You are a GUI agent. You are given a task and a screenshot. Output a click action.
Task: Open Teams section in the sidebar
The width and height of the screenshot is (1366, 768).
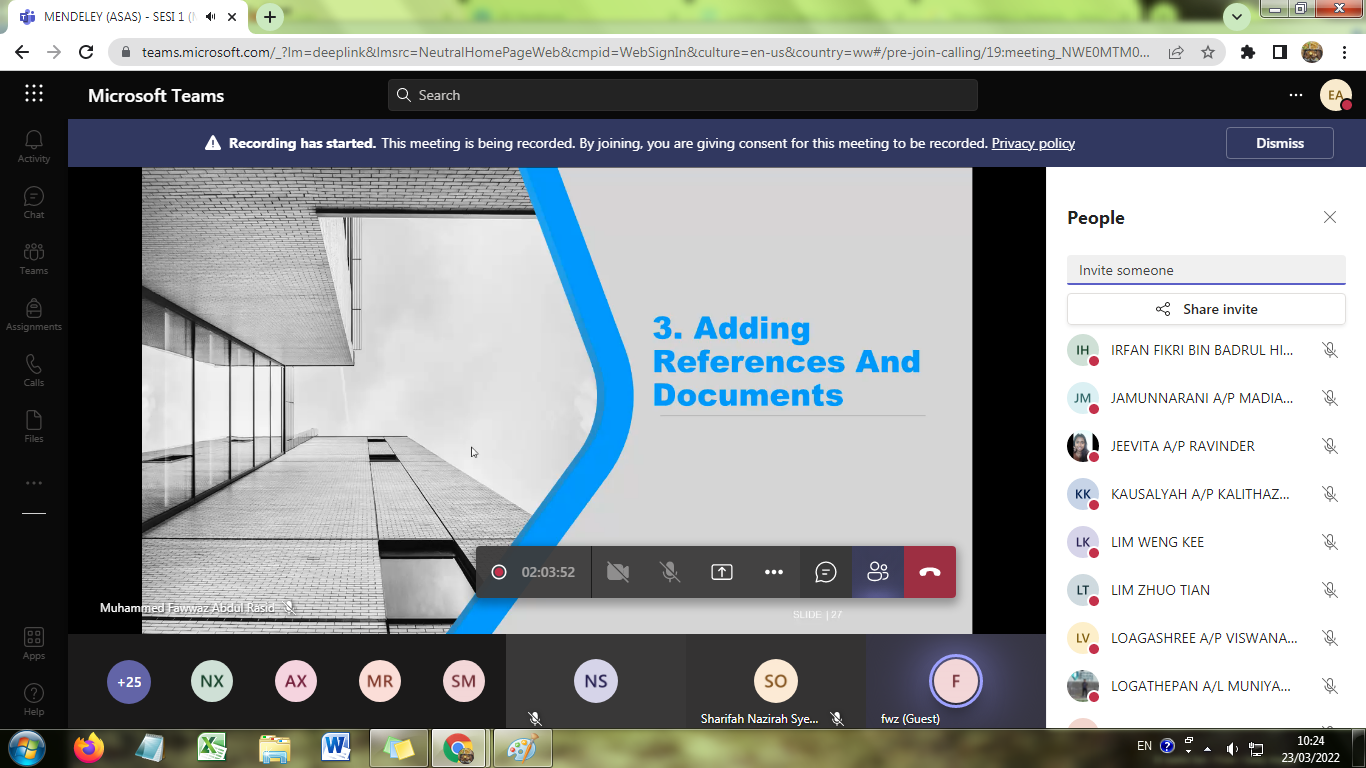(x=34, y=259)
